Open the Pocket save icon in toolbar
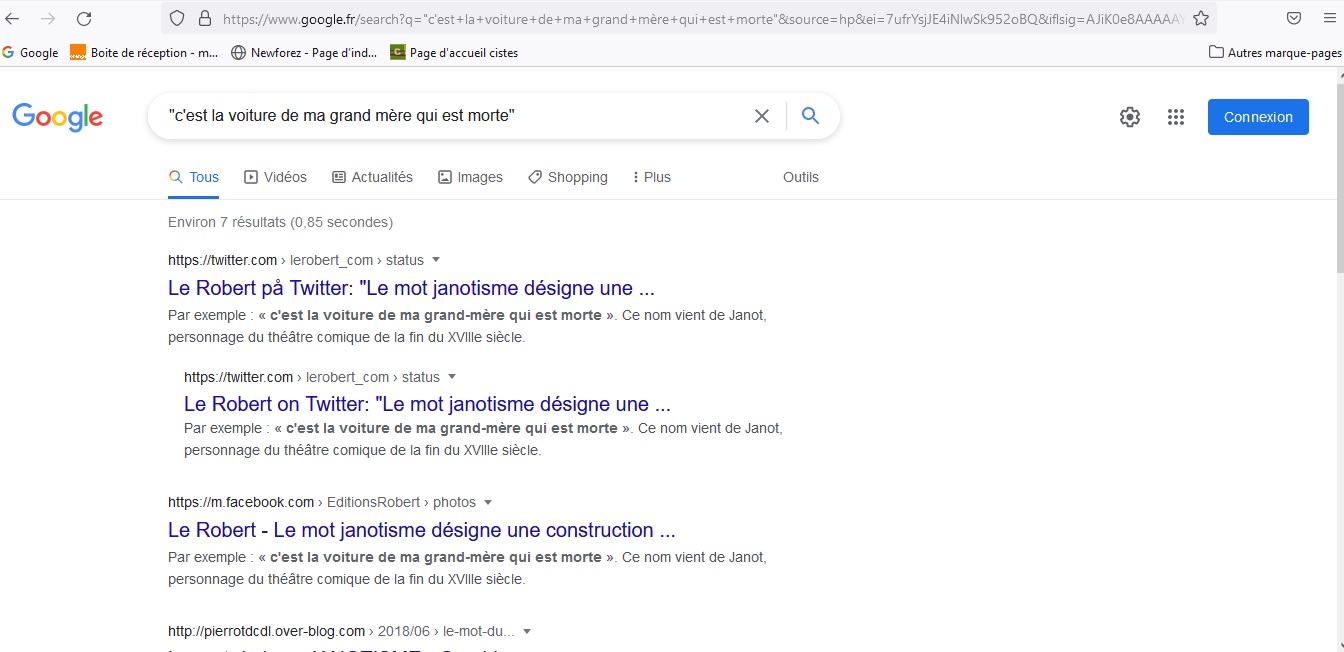Screen dimensions: 1344x652 [x=1293, y=18]
